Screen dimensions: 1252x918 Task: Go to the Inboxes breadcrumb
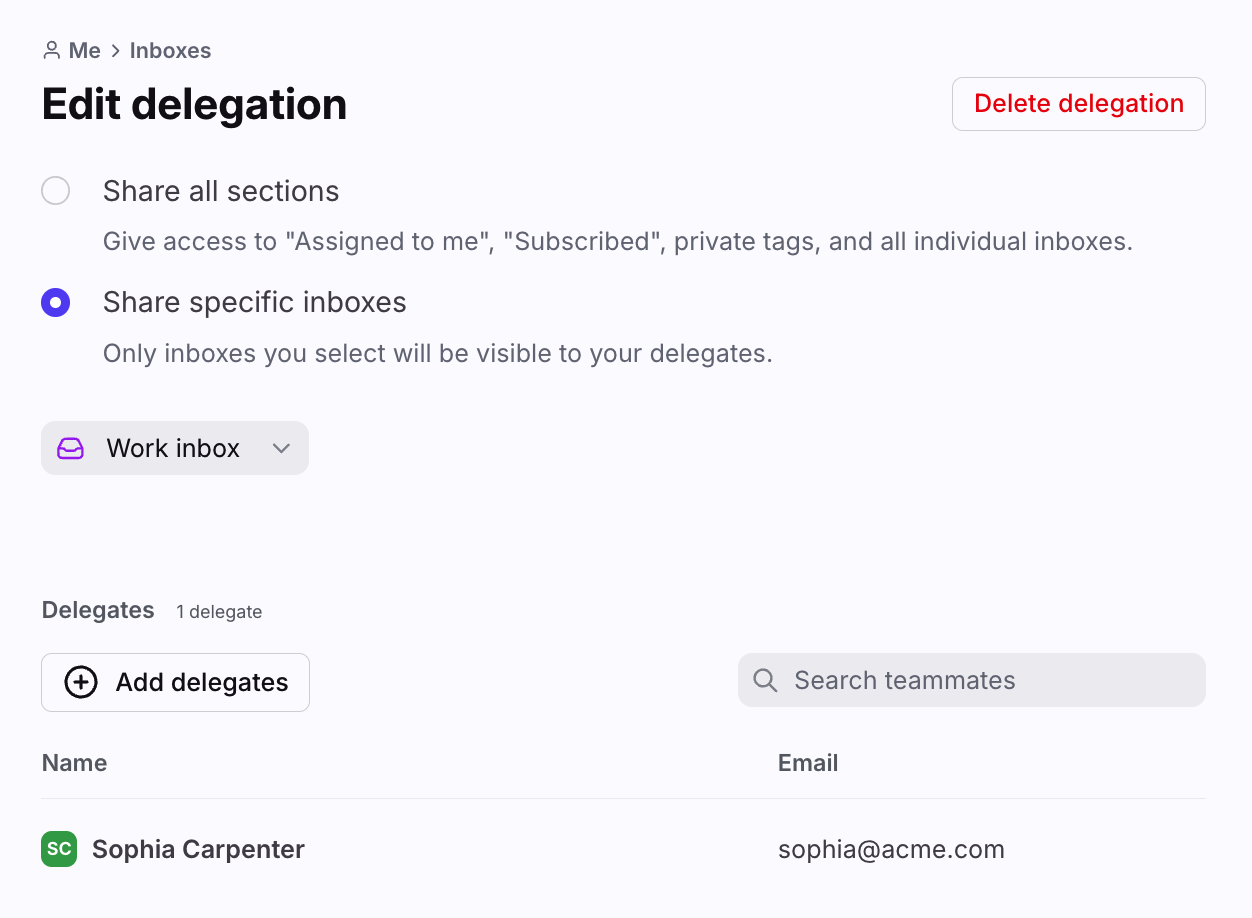pos(170,50)
